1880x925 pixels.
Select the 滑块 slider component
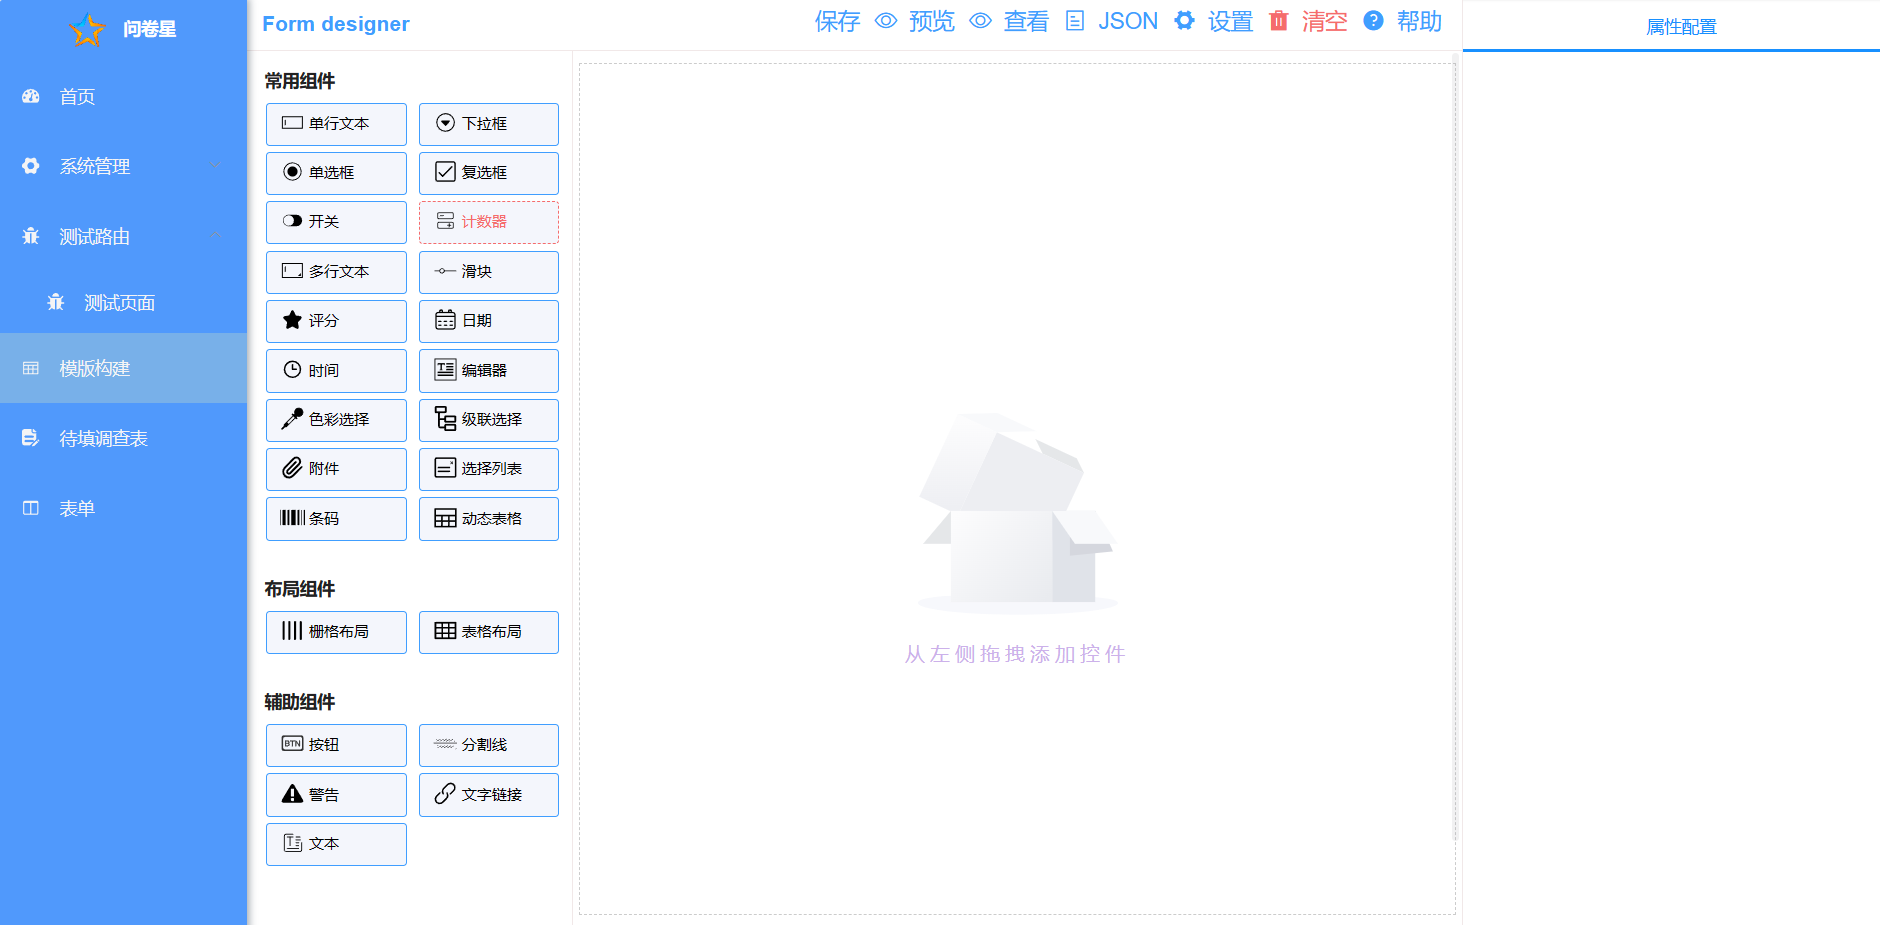click(488, 272)
